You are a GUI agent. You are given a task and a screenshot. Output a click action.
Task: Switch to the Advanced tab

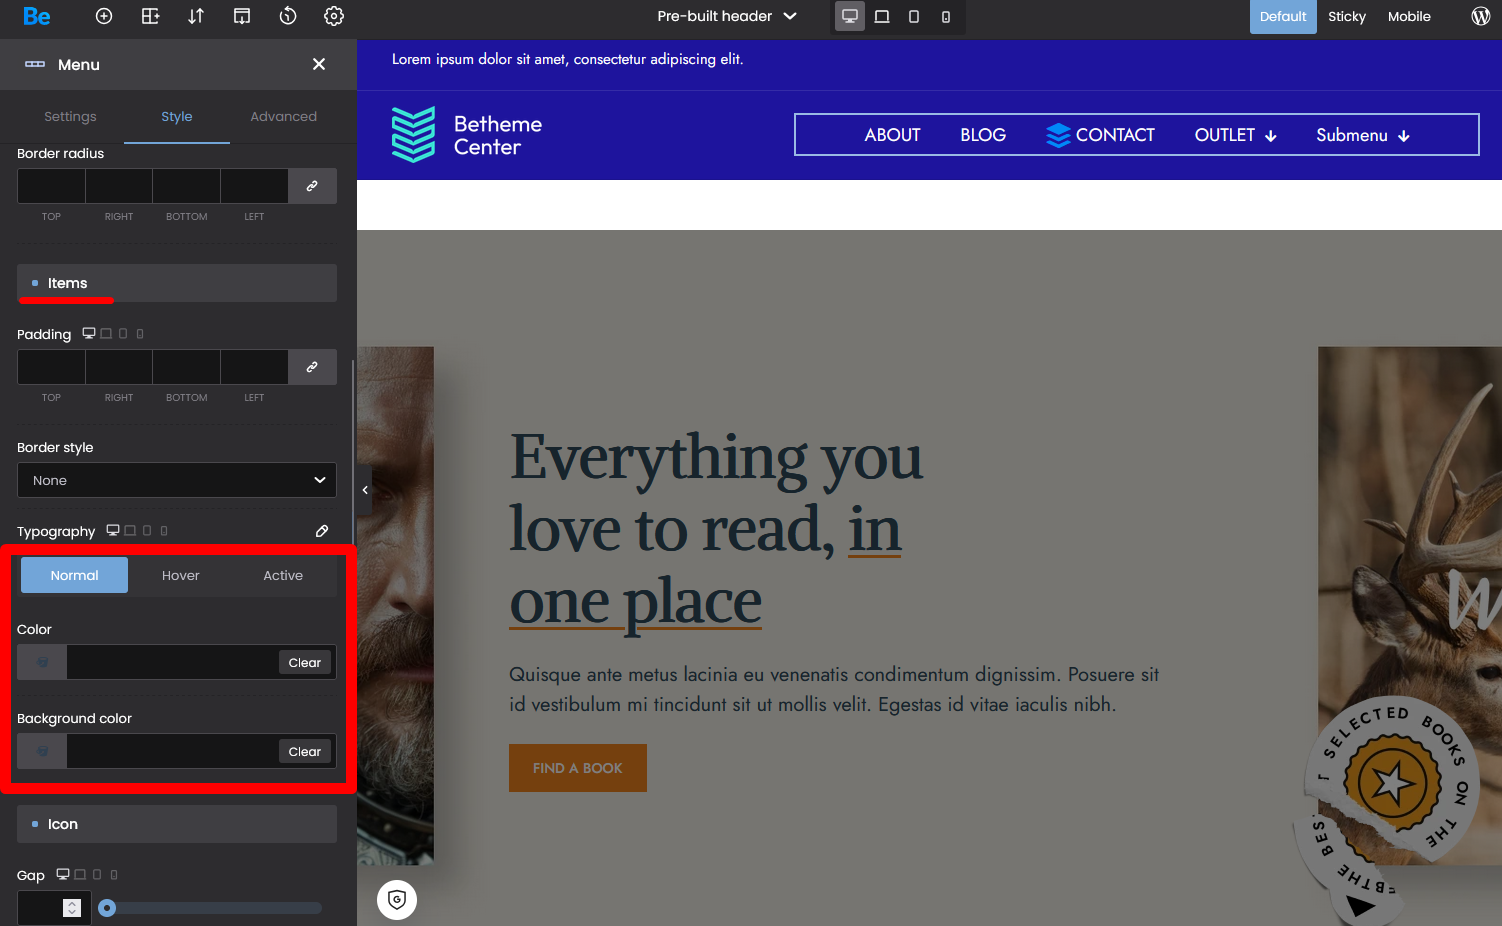[x=283, y=117]
